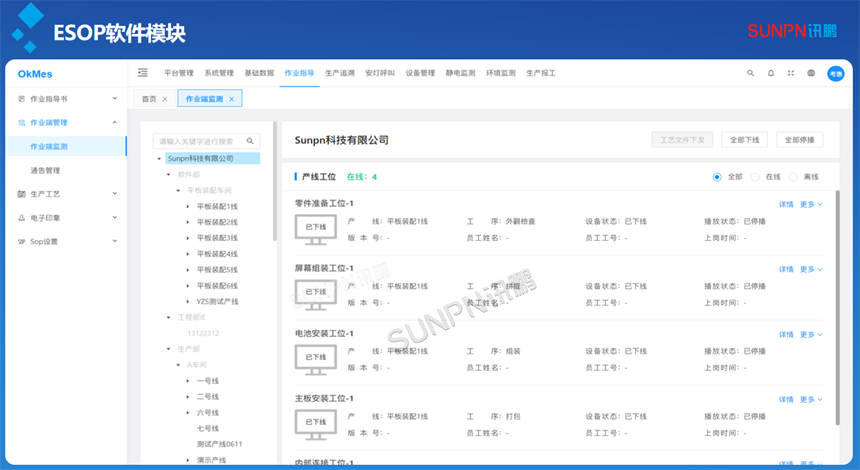
Task: Click the 作业端管理 sidebar icon
Action: point(21,123)
